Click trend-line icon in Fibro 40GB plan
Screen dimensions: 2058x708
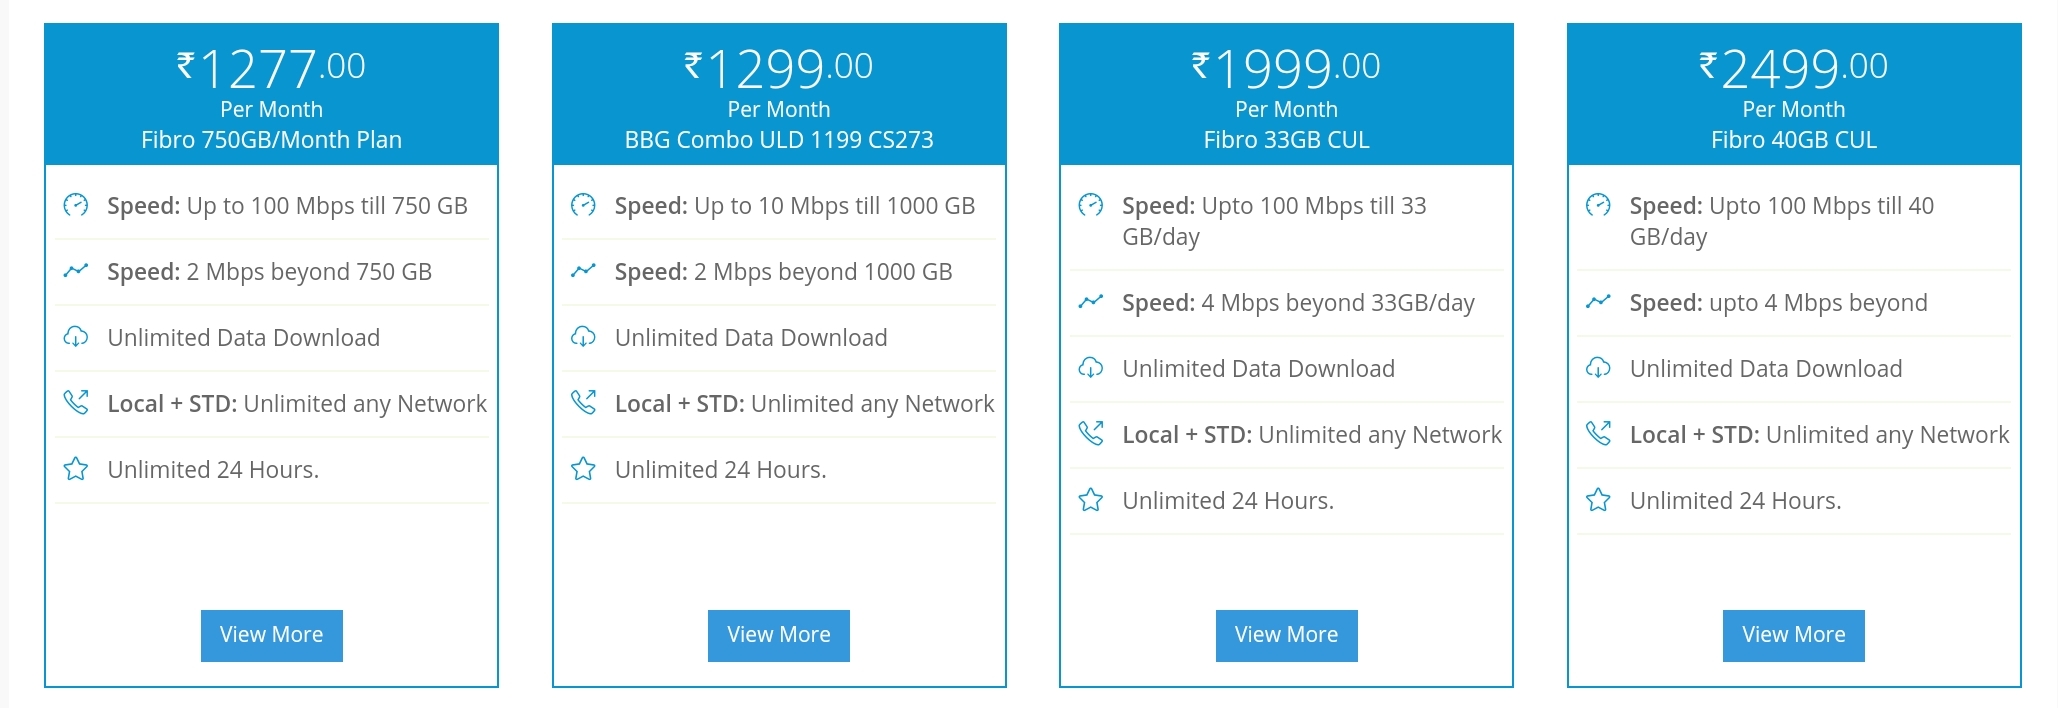[x=1598, y=302]
